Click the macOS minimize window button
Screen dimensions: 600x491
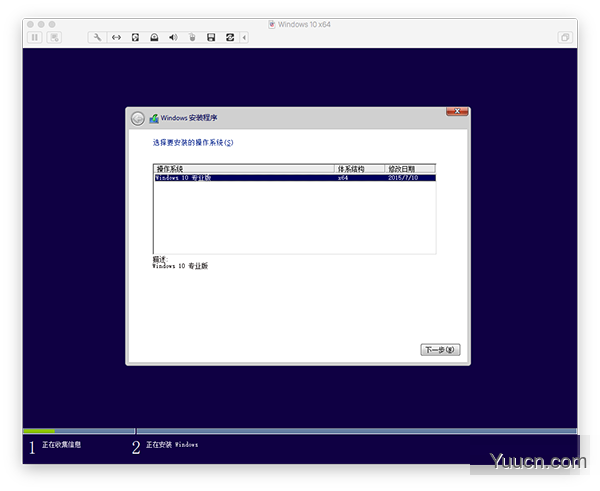[41, 24]
